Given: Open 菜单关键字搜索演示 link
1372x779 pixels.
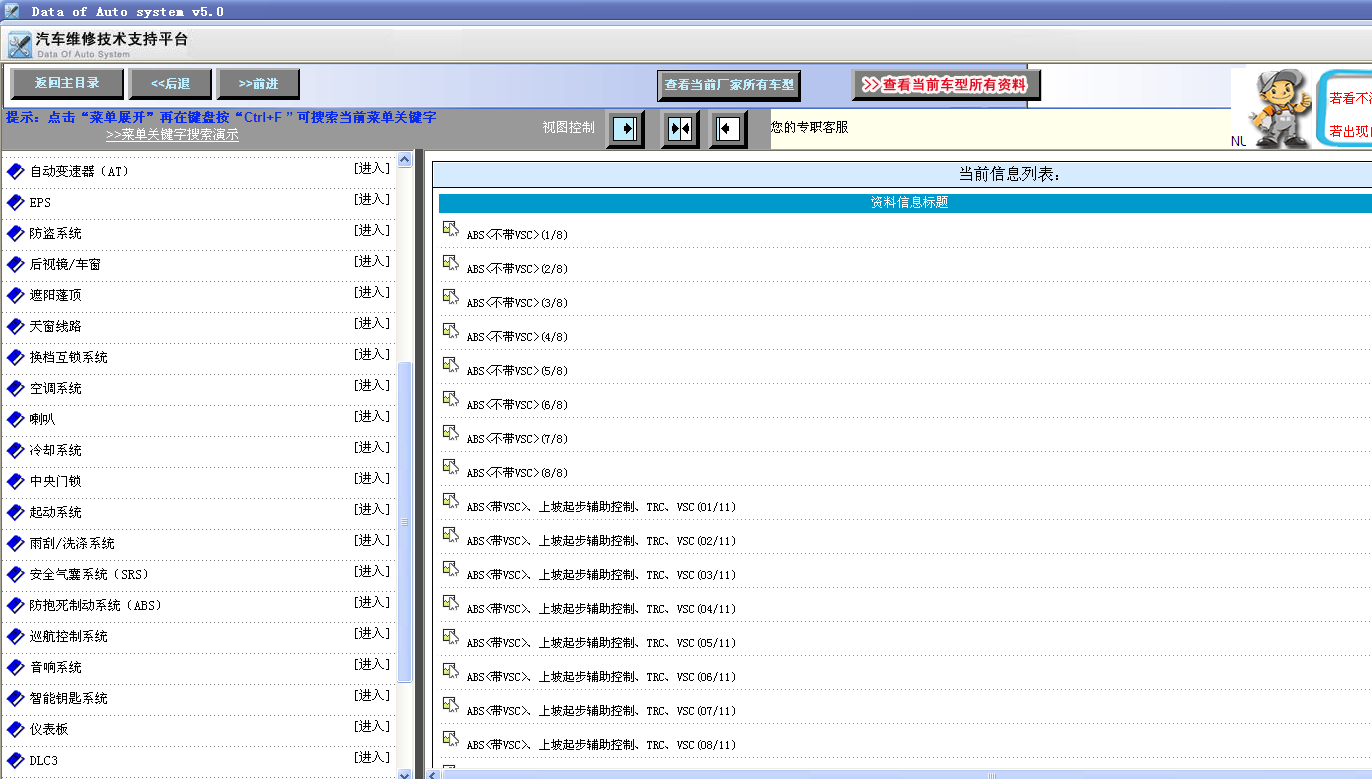Looking at the screenshot, I should coord(172,134).
